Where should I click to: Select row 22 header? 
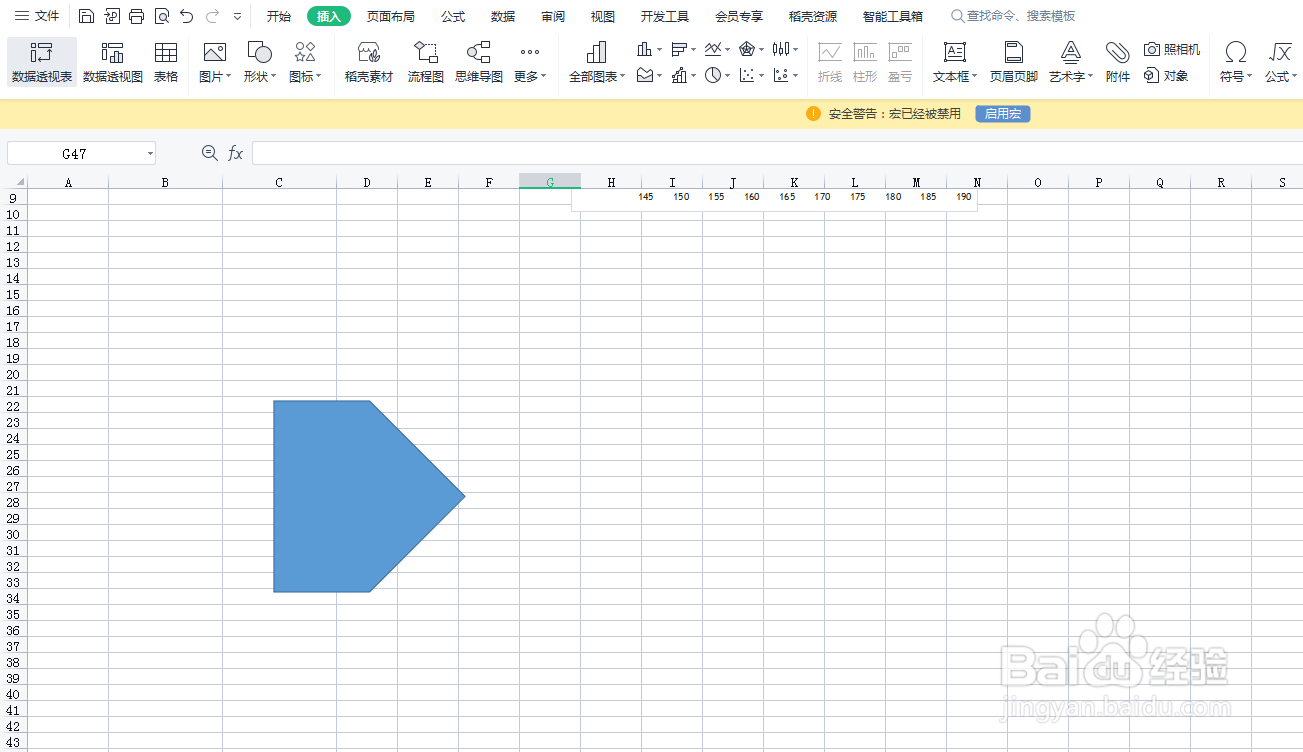click(x=14, y=406)
